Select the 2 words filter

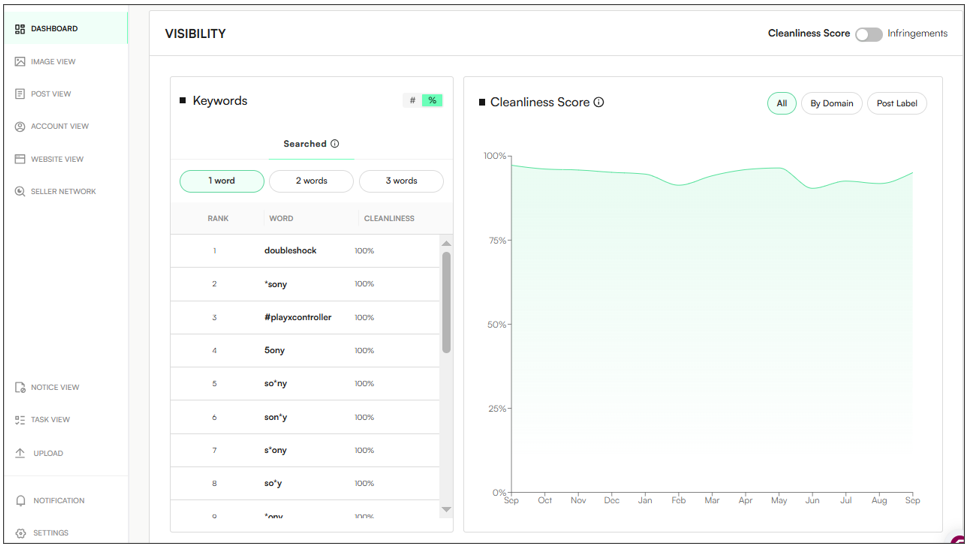[311, 181]
